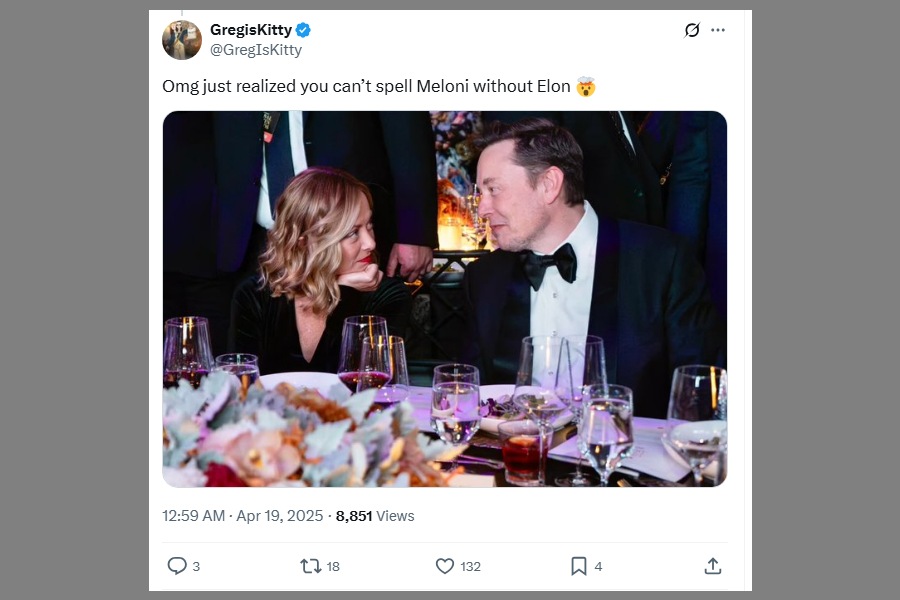Click the reply count number 3
The image size is (900, 600).
tap(196, 566)
